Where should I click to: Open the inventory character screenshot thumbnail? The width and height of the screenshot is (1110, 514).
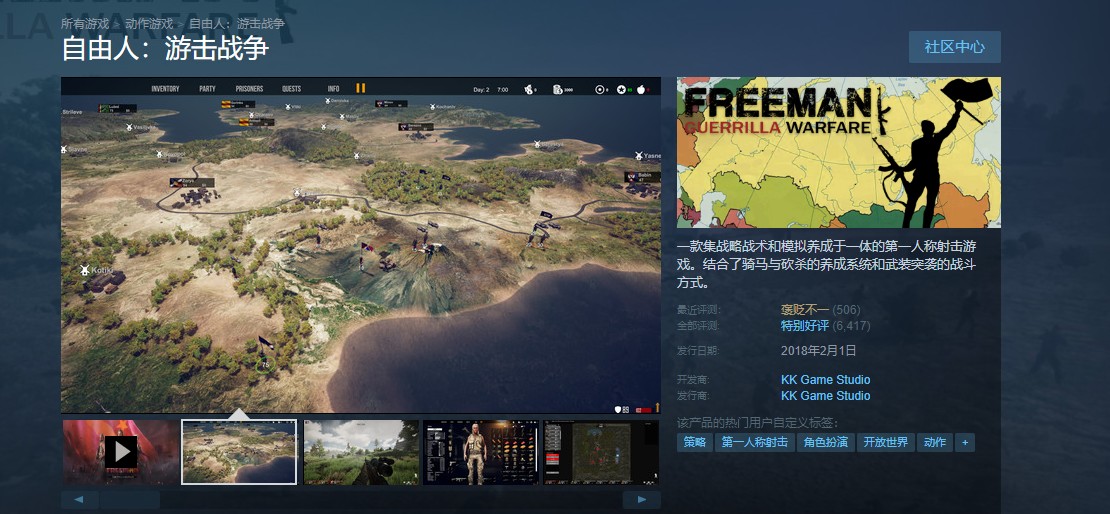pyautogui.click(x=481, y=452)
